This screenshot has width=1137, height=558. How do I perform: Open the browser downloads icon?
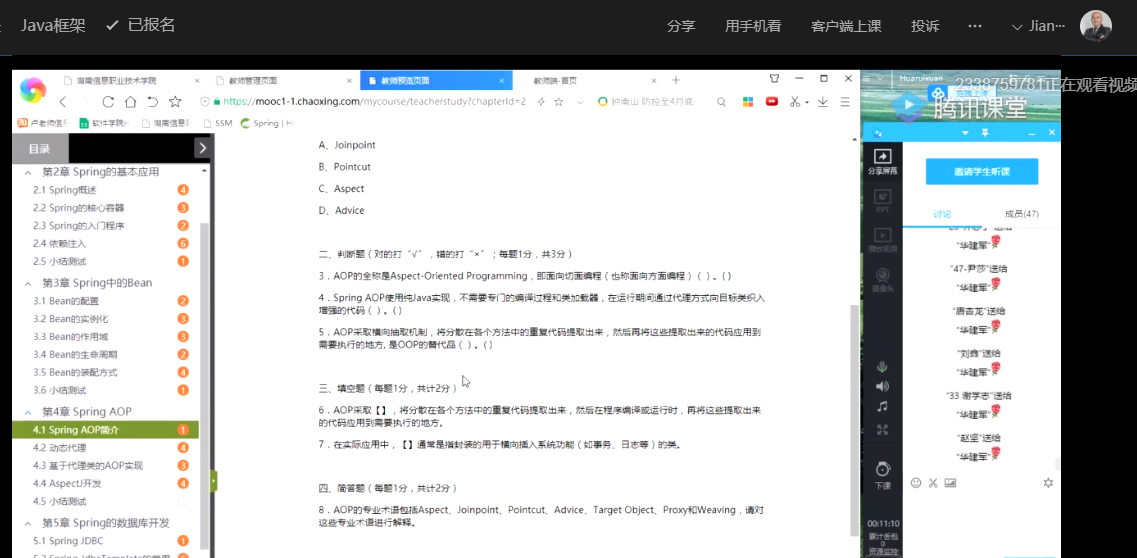coord(823,102)
